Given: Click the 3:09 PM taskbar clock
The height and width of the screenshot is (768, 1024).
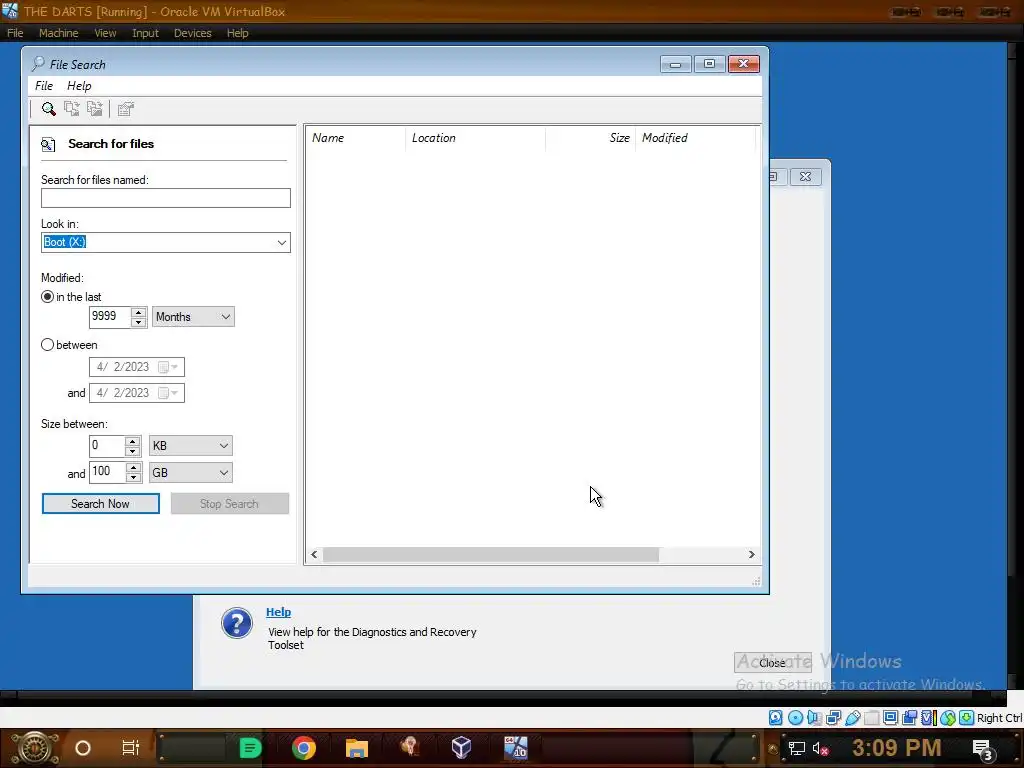Looking at the screenshot, I should (x=897, y=748).
